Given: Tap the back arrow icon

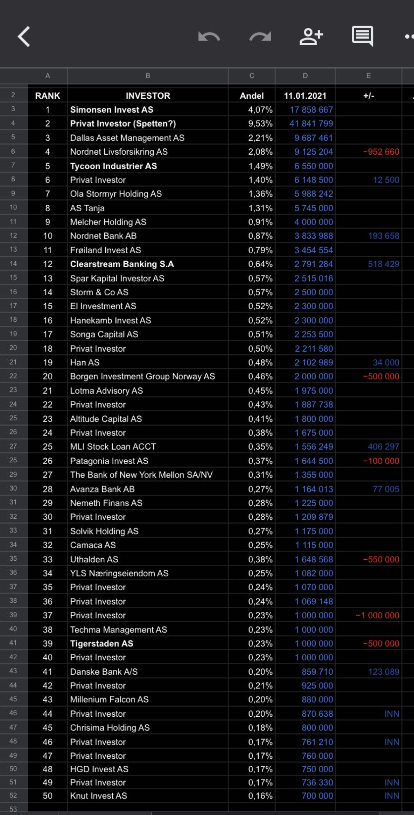Looking at the screenshot, I should tap(24, 37).
